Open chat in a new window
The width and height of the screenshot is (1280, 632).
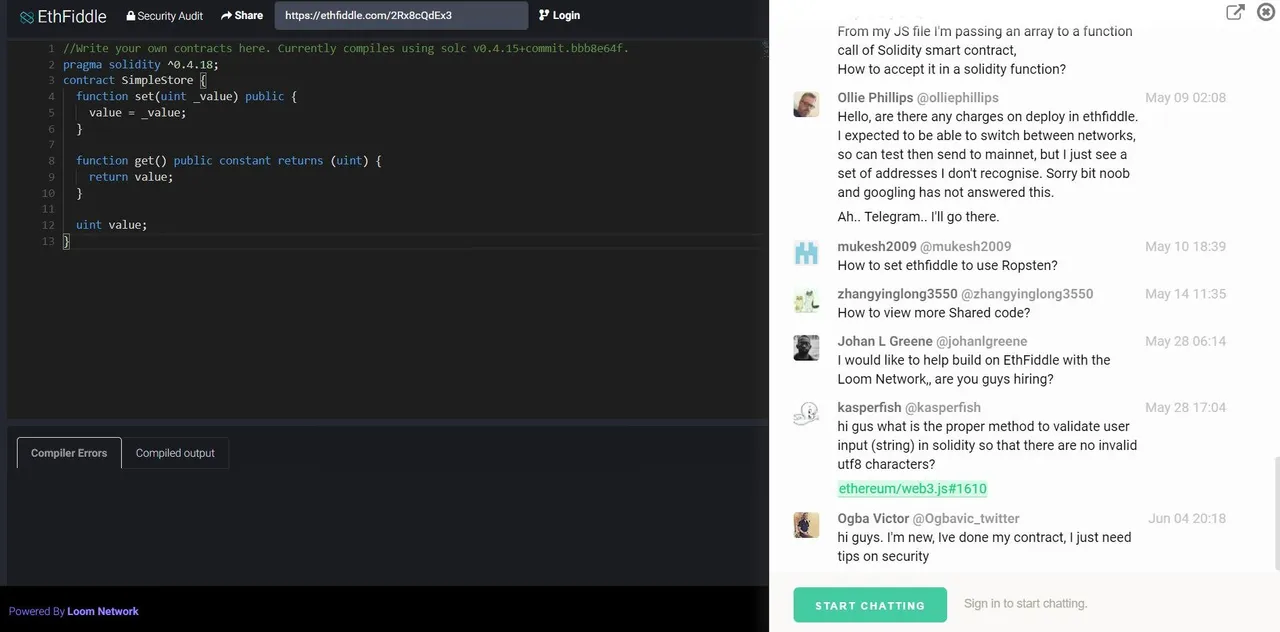click(x=1235, y=12)
